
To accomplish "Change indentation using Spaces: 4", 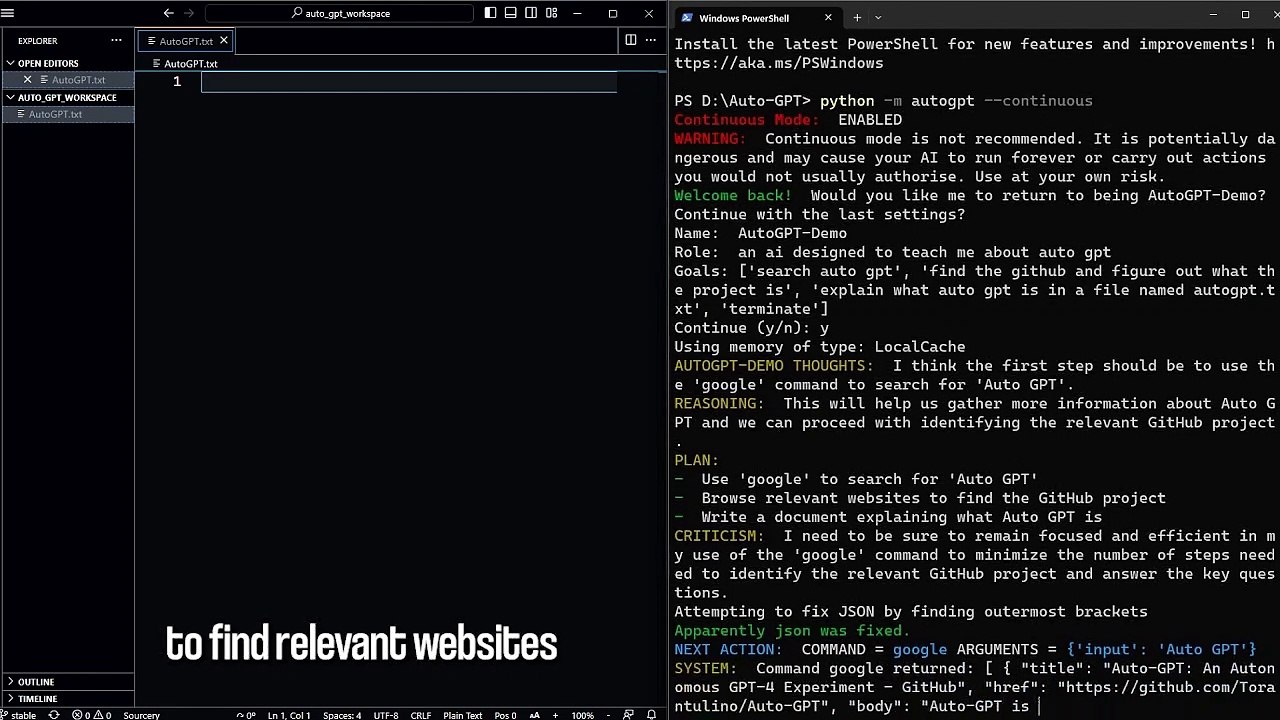I will point(342,715).
